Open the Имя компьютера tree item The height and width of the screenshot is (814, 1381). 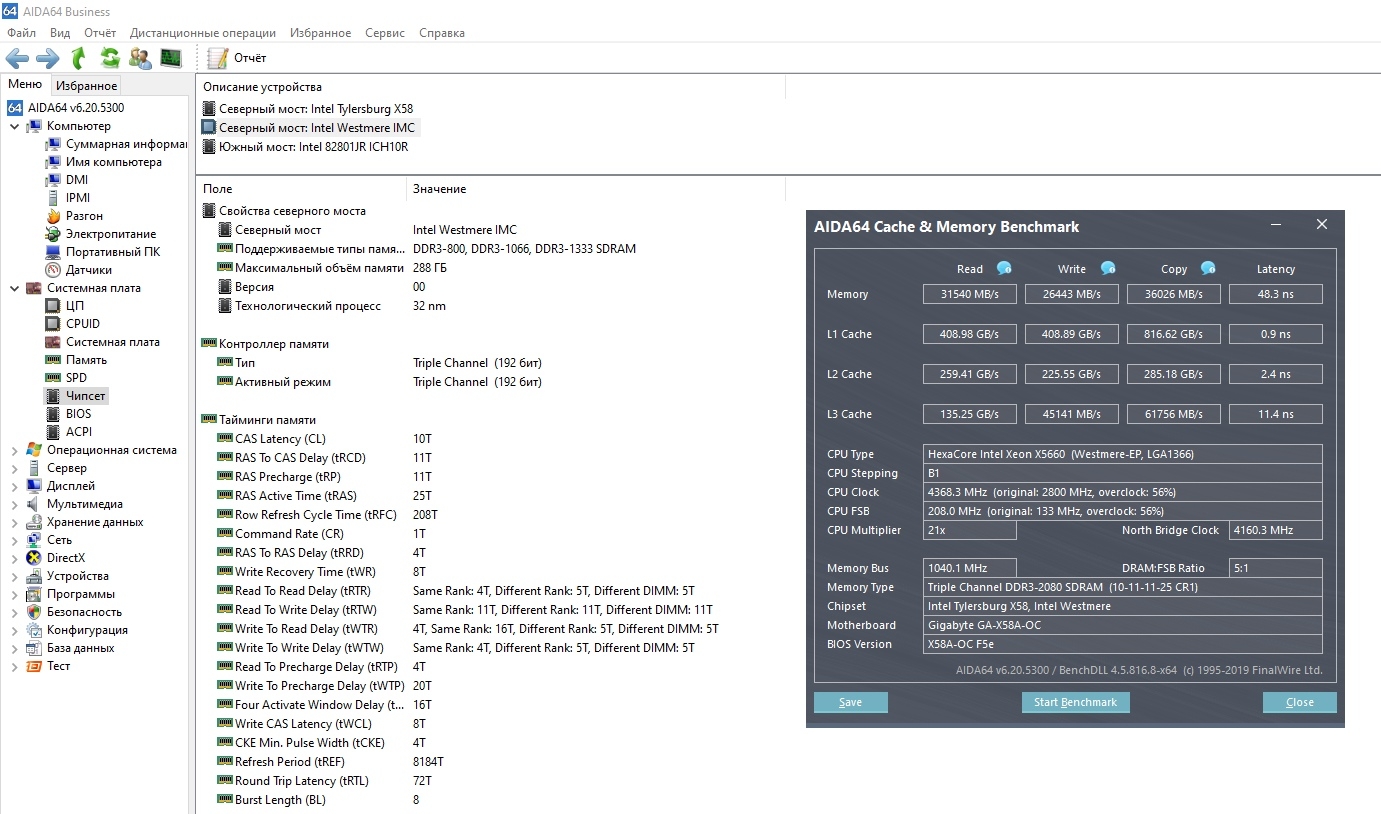click(x=103, y=162)
